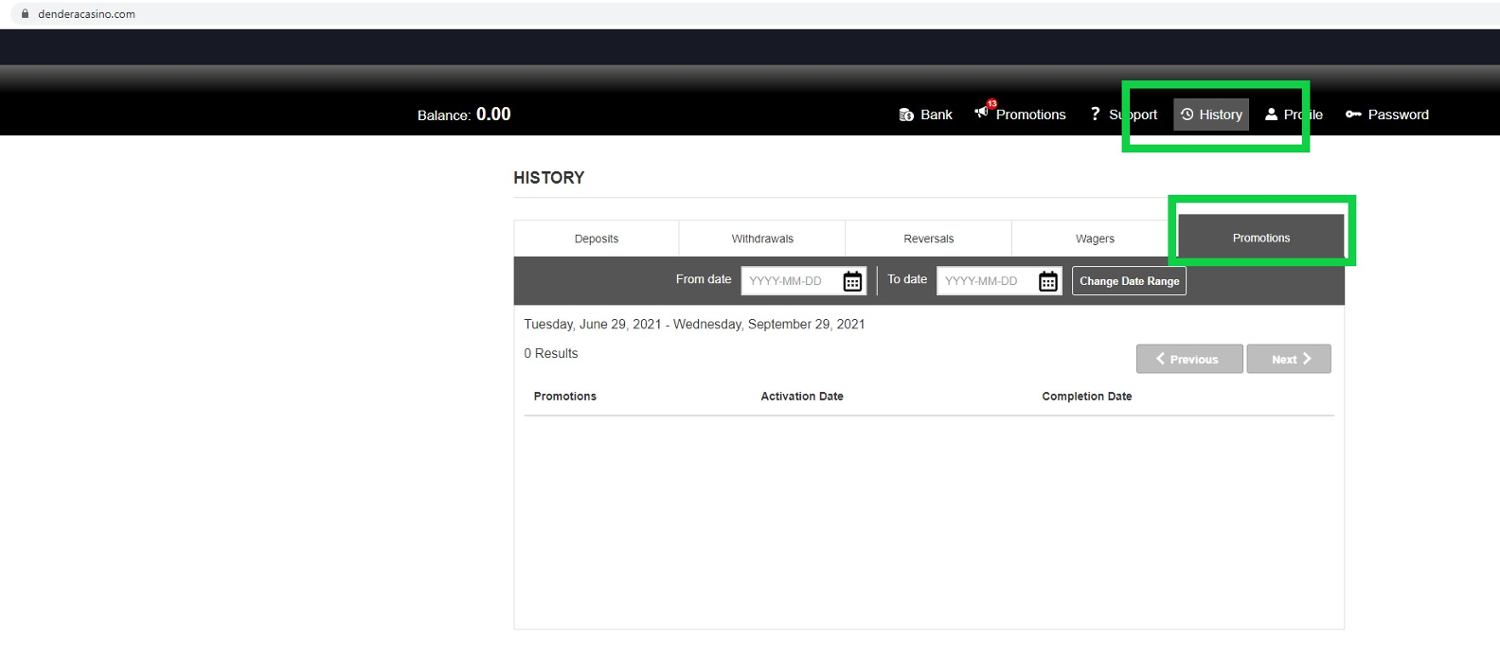Screen dimensions: 1500x655
Task: Go to Next results page
Action: [x=1289, y=359]
